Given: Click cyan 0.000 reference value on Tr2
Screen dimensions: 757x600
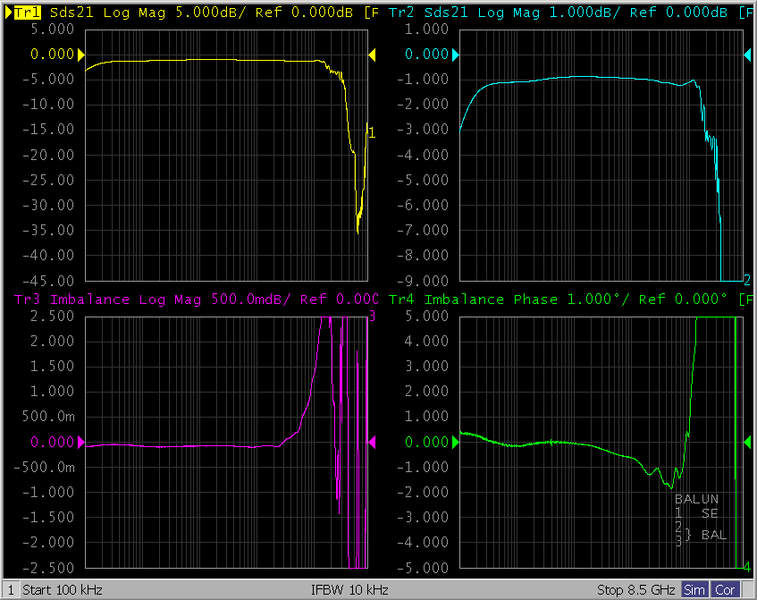Looking at the screenshot, I should pos(427,55).
